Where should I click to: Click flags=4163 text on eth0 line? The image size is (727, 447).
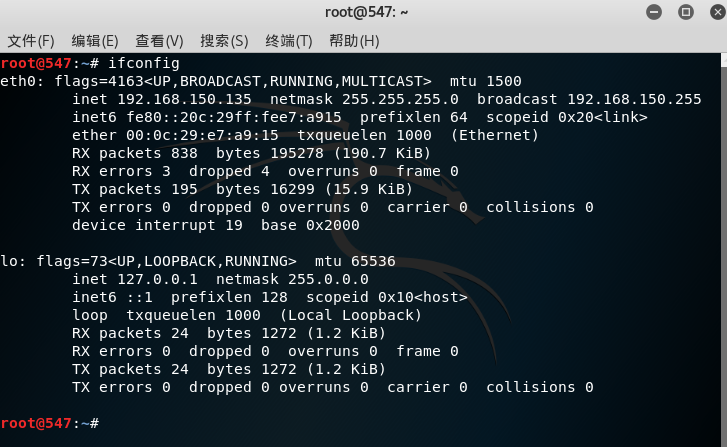(99, 81)
